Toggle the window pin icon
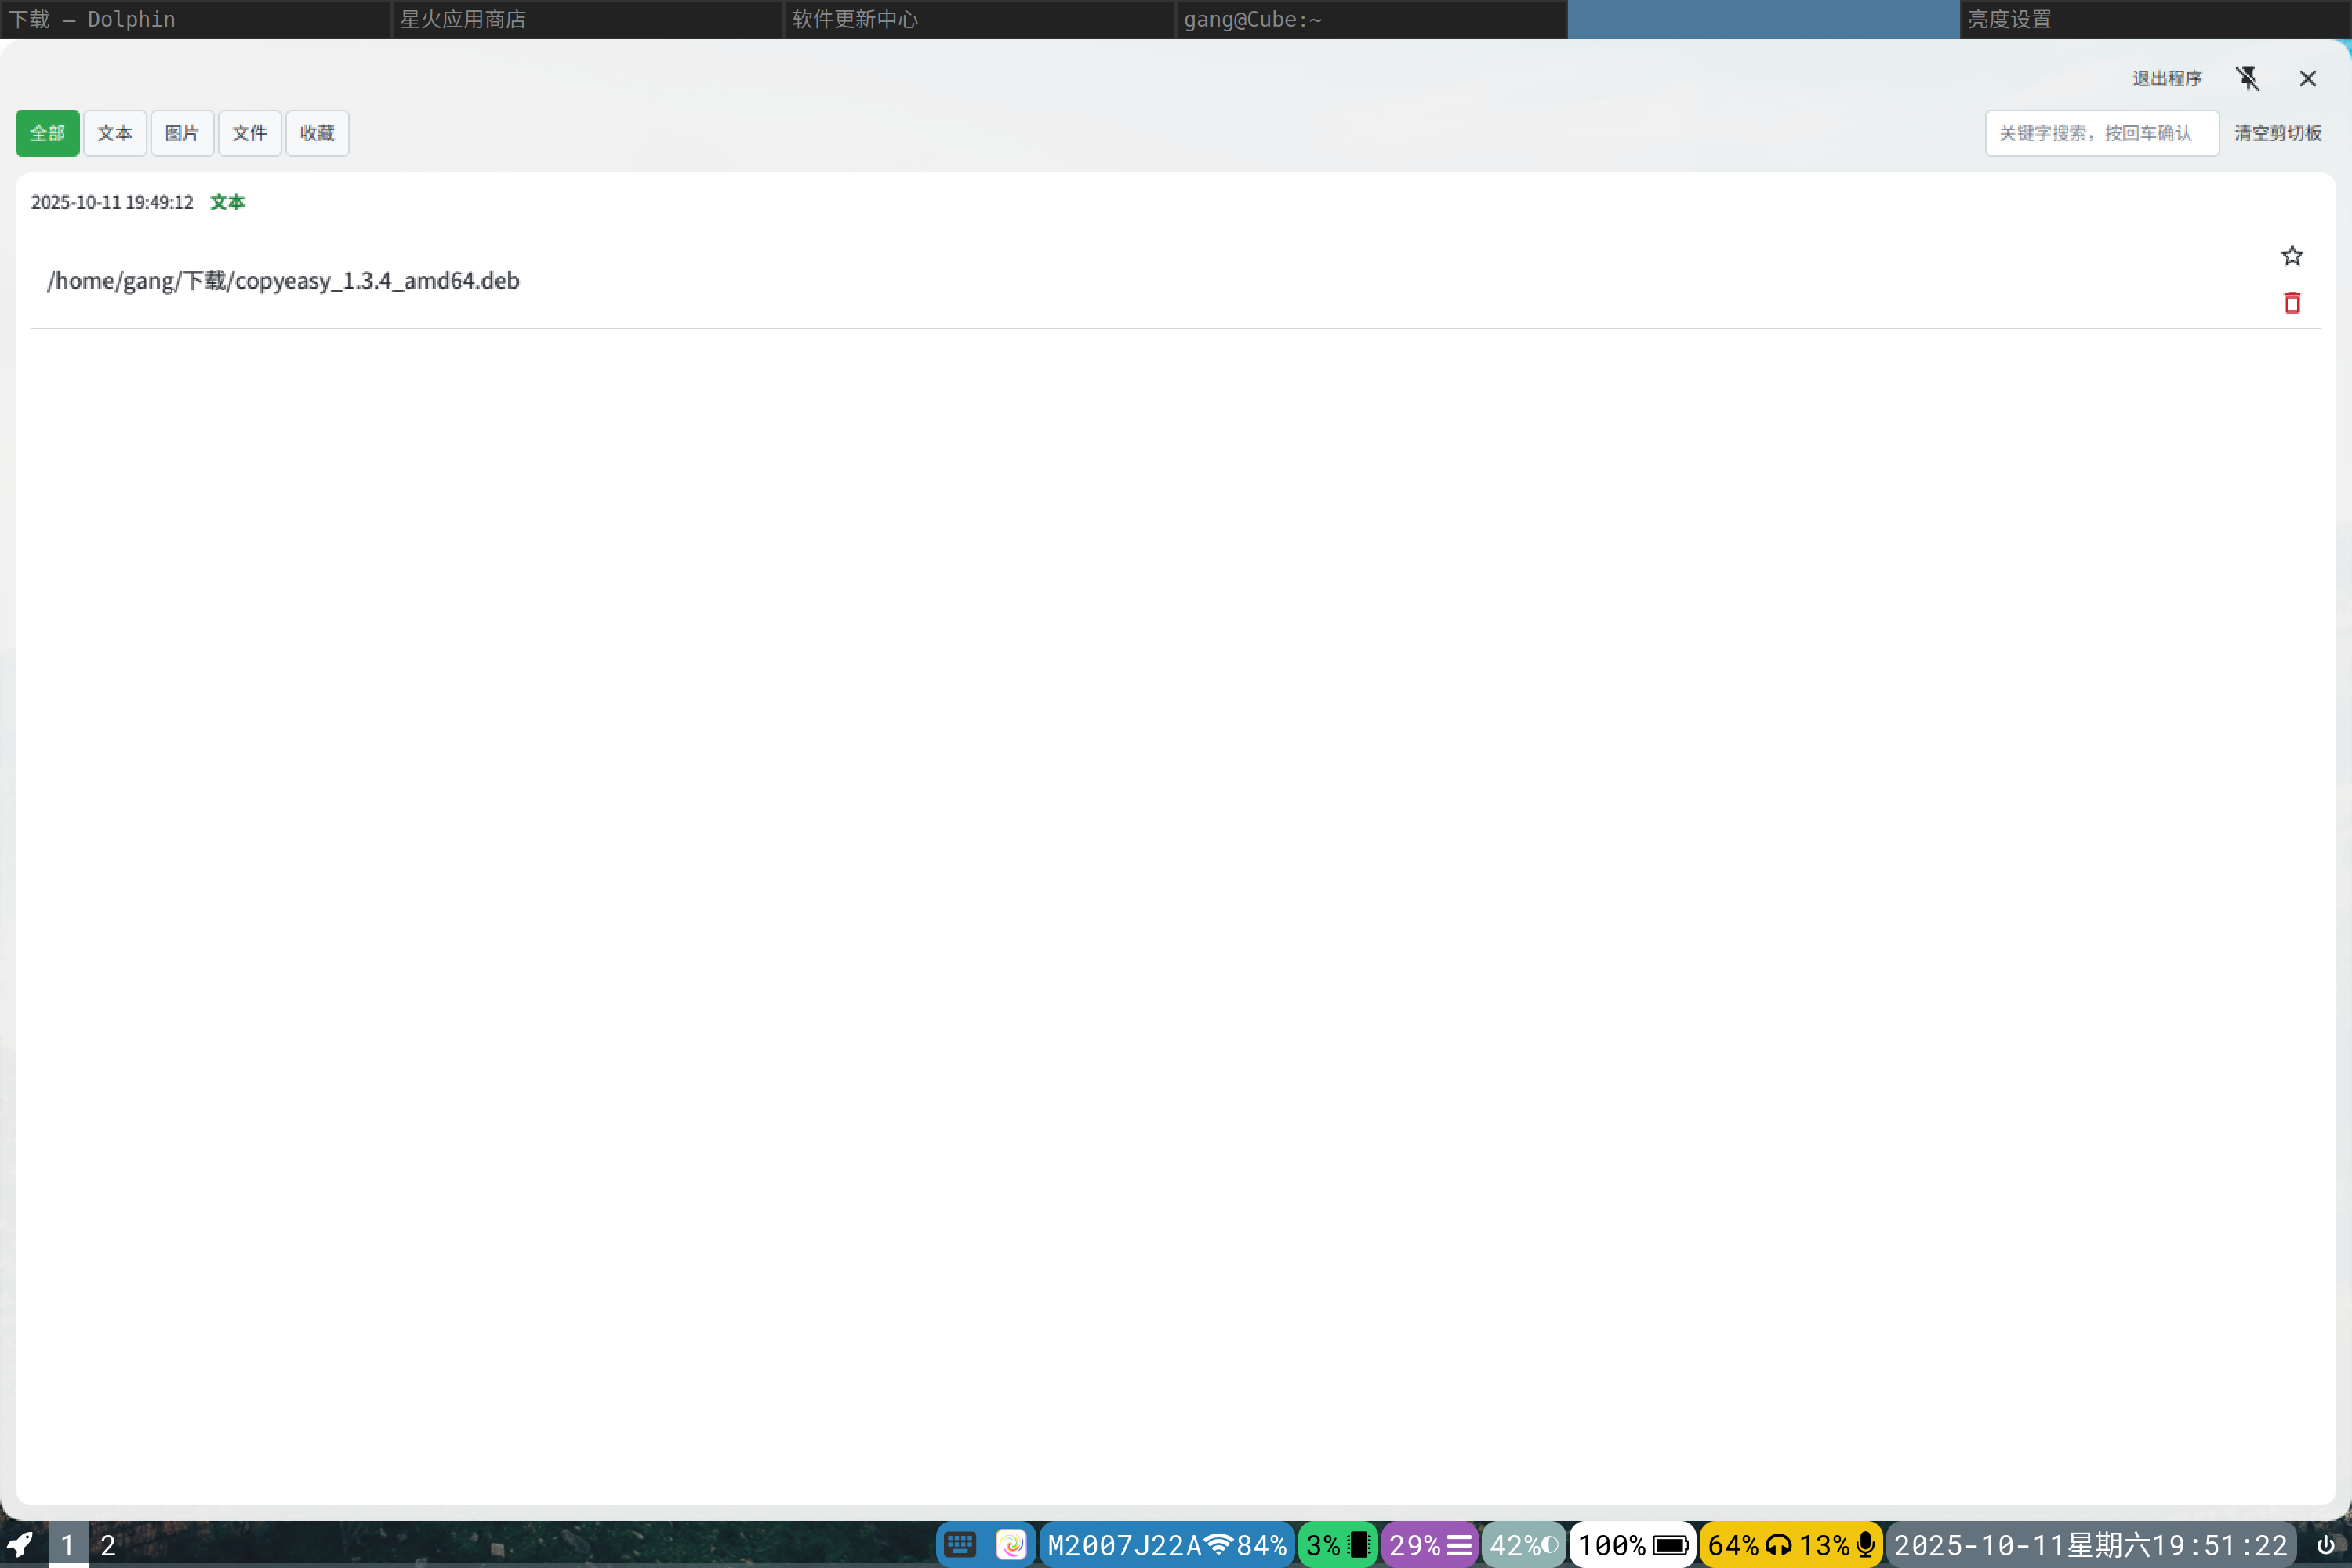 click(2247, 78)
